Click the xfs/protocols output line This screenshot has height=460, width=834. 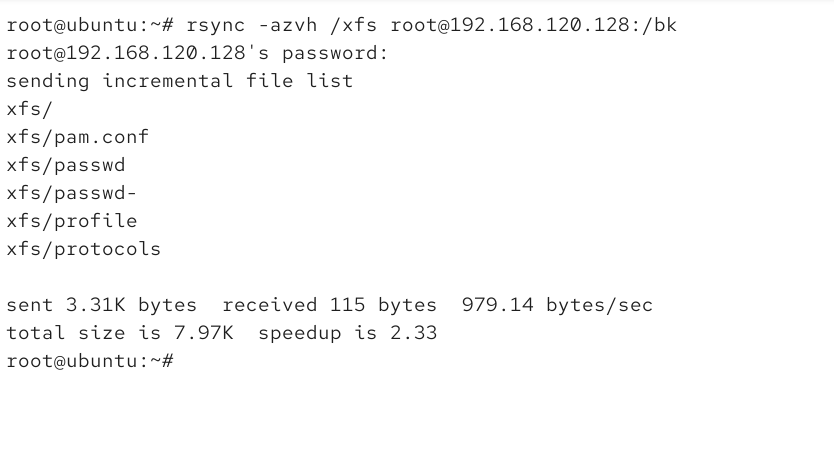pos(84,249)
